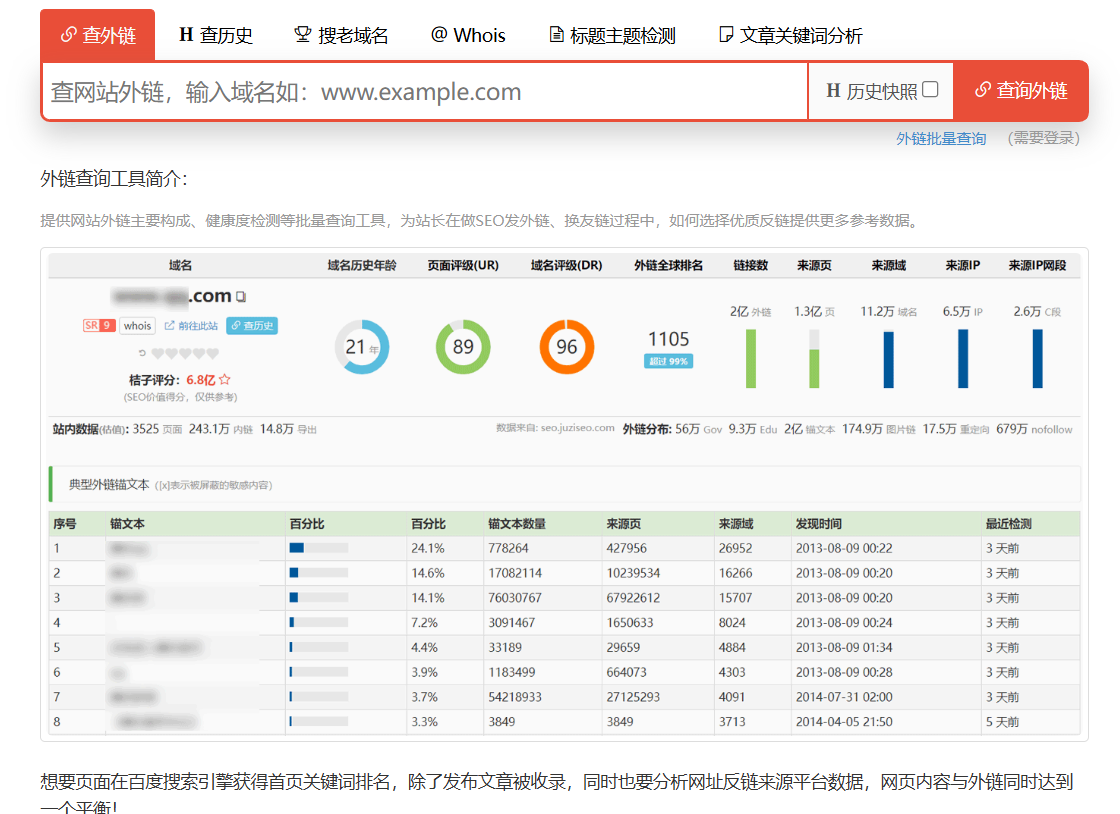This screenshot has width=1120, height=814.
Task: Click the refresh arrow left of the hearts
Action: click(142, 353)
